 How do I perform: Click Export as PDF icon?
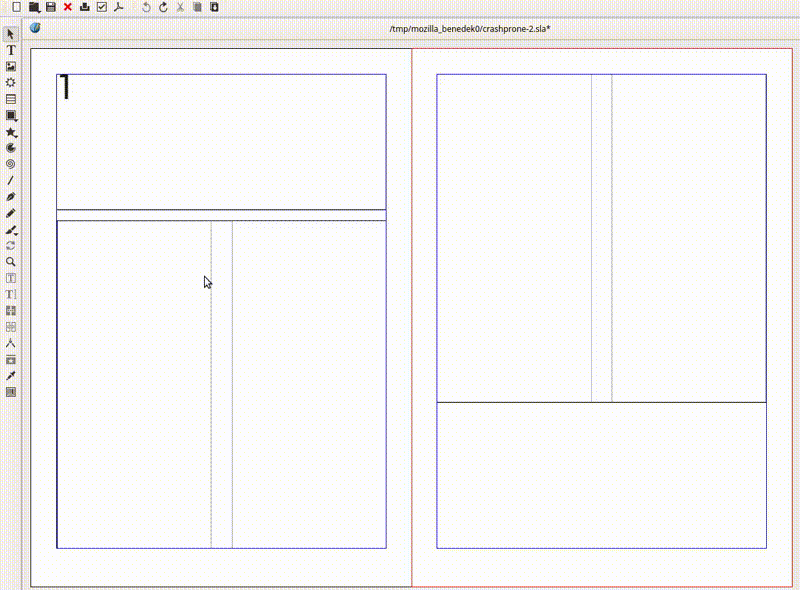pyautogui.click(x=117, y=7)
